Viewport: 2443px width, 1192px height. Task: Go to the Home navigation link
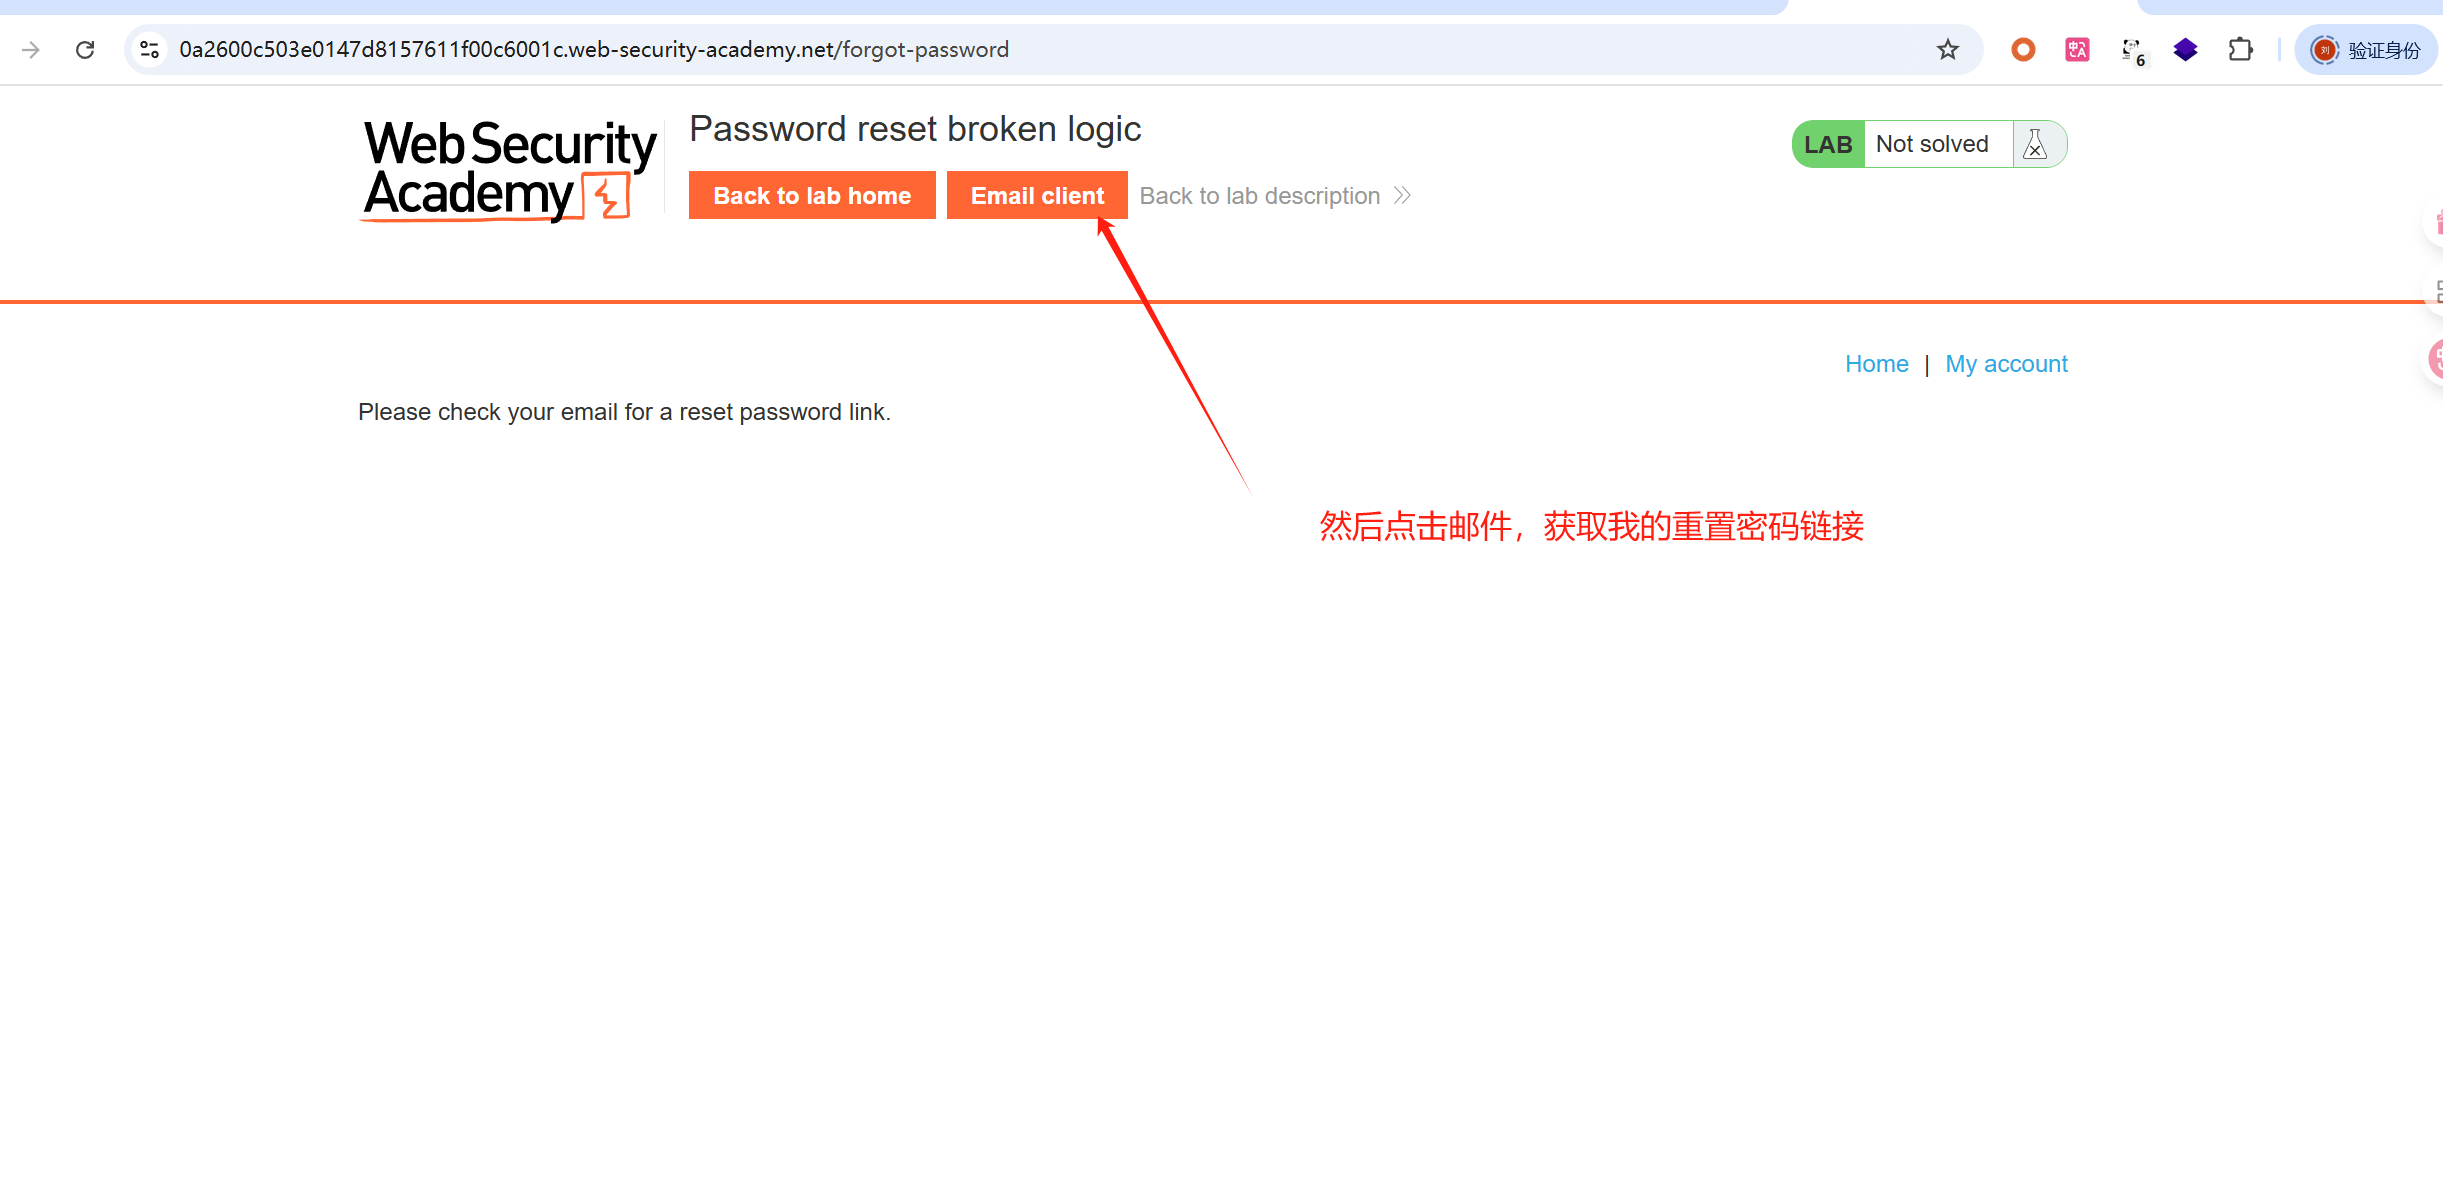tap(1876, 364)
